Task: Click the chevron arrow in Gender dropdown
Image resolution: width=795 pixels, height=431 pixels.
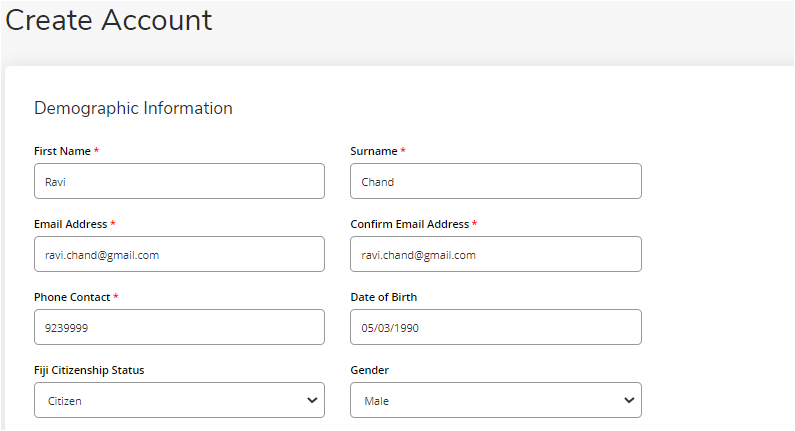Action: point(629,400)
